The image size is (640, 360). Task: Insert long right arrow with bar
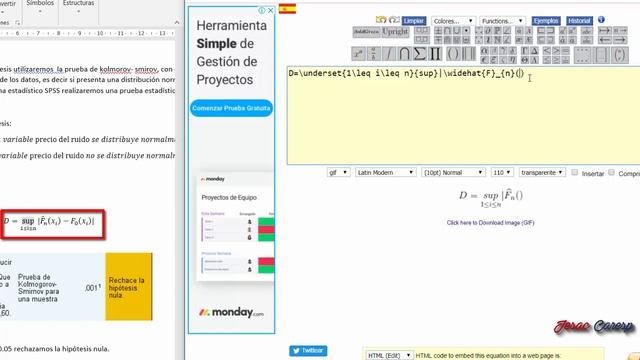(604, 31)
